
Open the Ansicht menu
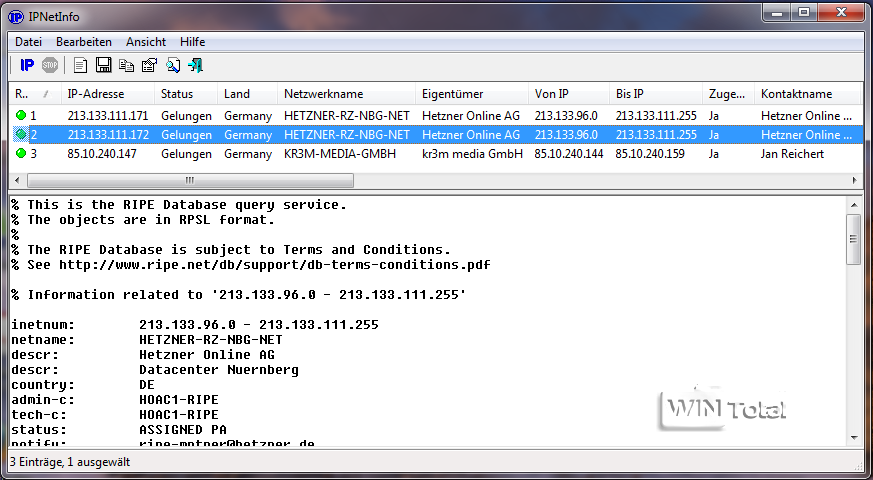tap(146, 42)
